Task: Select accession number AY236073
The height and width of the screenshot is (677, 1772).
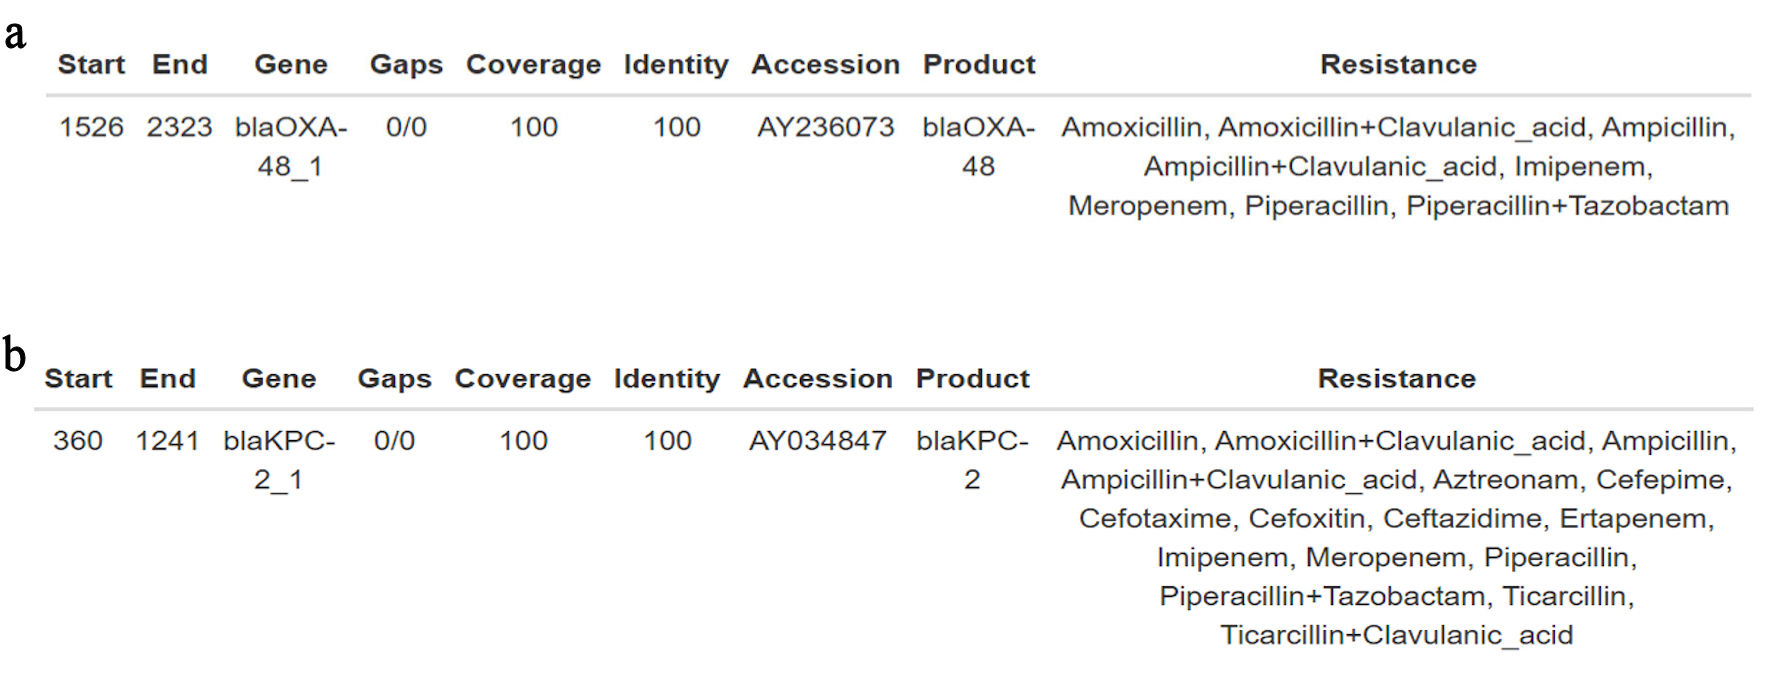Action: (x=825, y=127)
